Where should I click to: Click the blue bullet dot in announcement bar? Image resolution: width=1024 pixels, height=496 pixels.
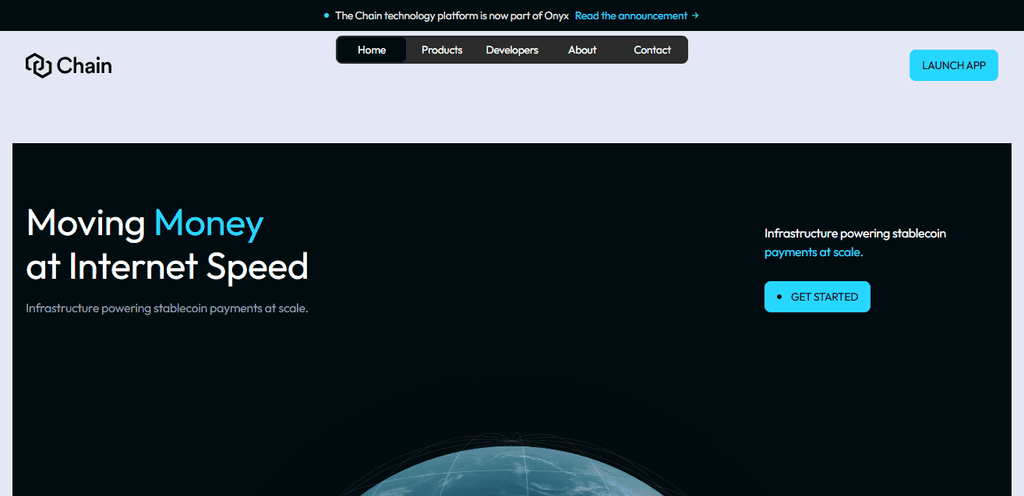point(327,16)
